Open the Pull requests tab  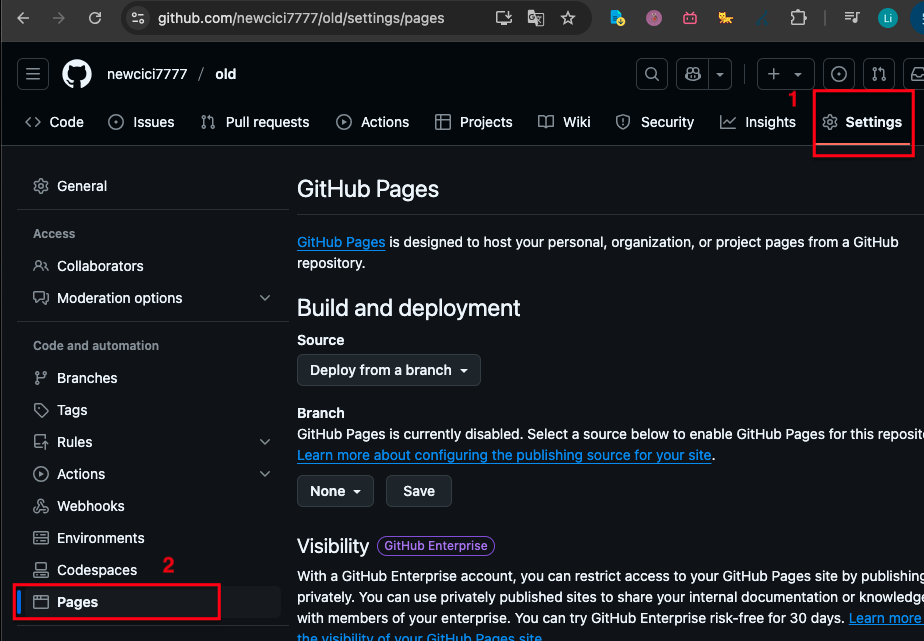(x=255, y=122)
